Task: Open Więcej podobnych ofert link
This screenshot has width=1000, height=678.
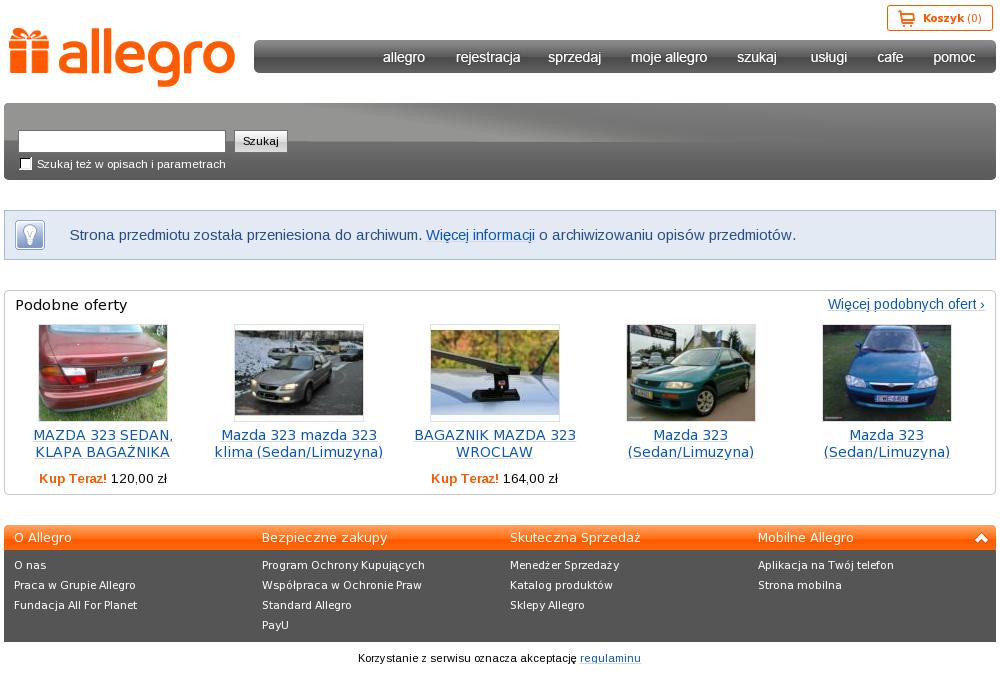Action: click(906, 304)
